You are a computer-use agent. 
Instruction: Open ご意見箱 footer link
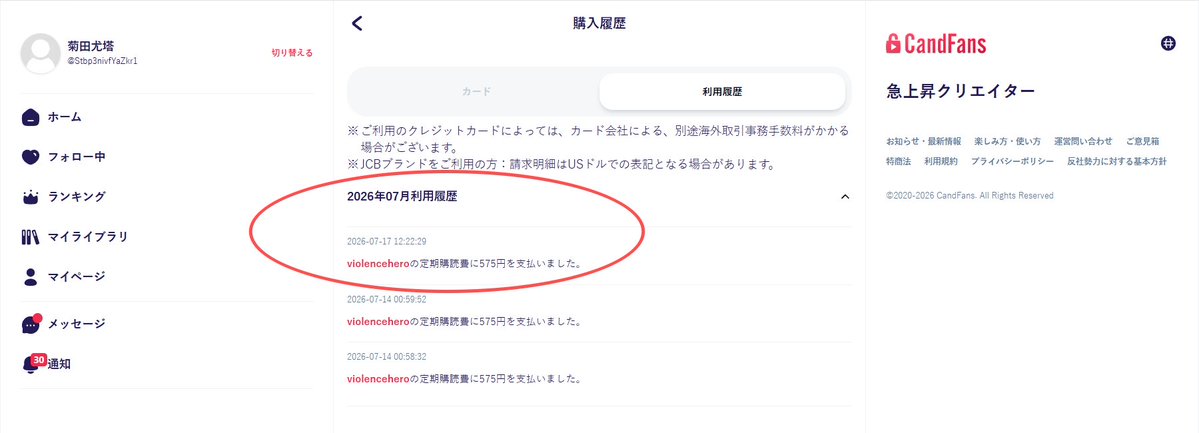point(1142,142)
